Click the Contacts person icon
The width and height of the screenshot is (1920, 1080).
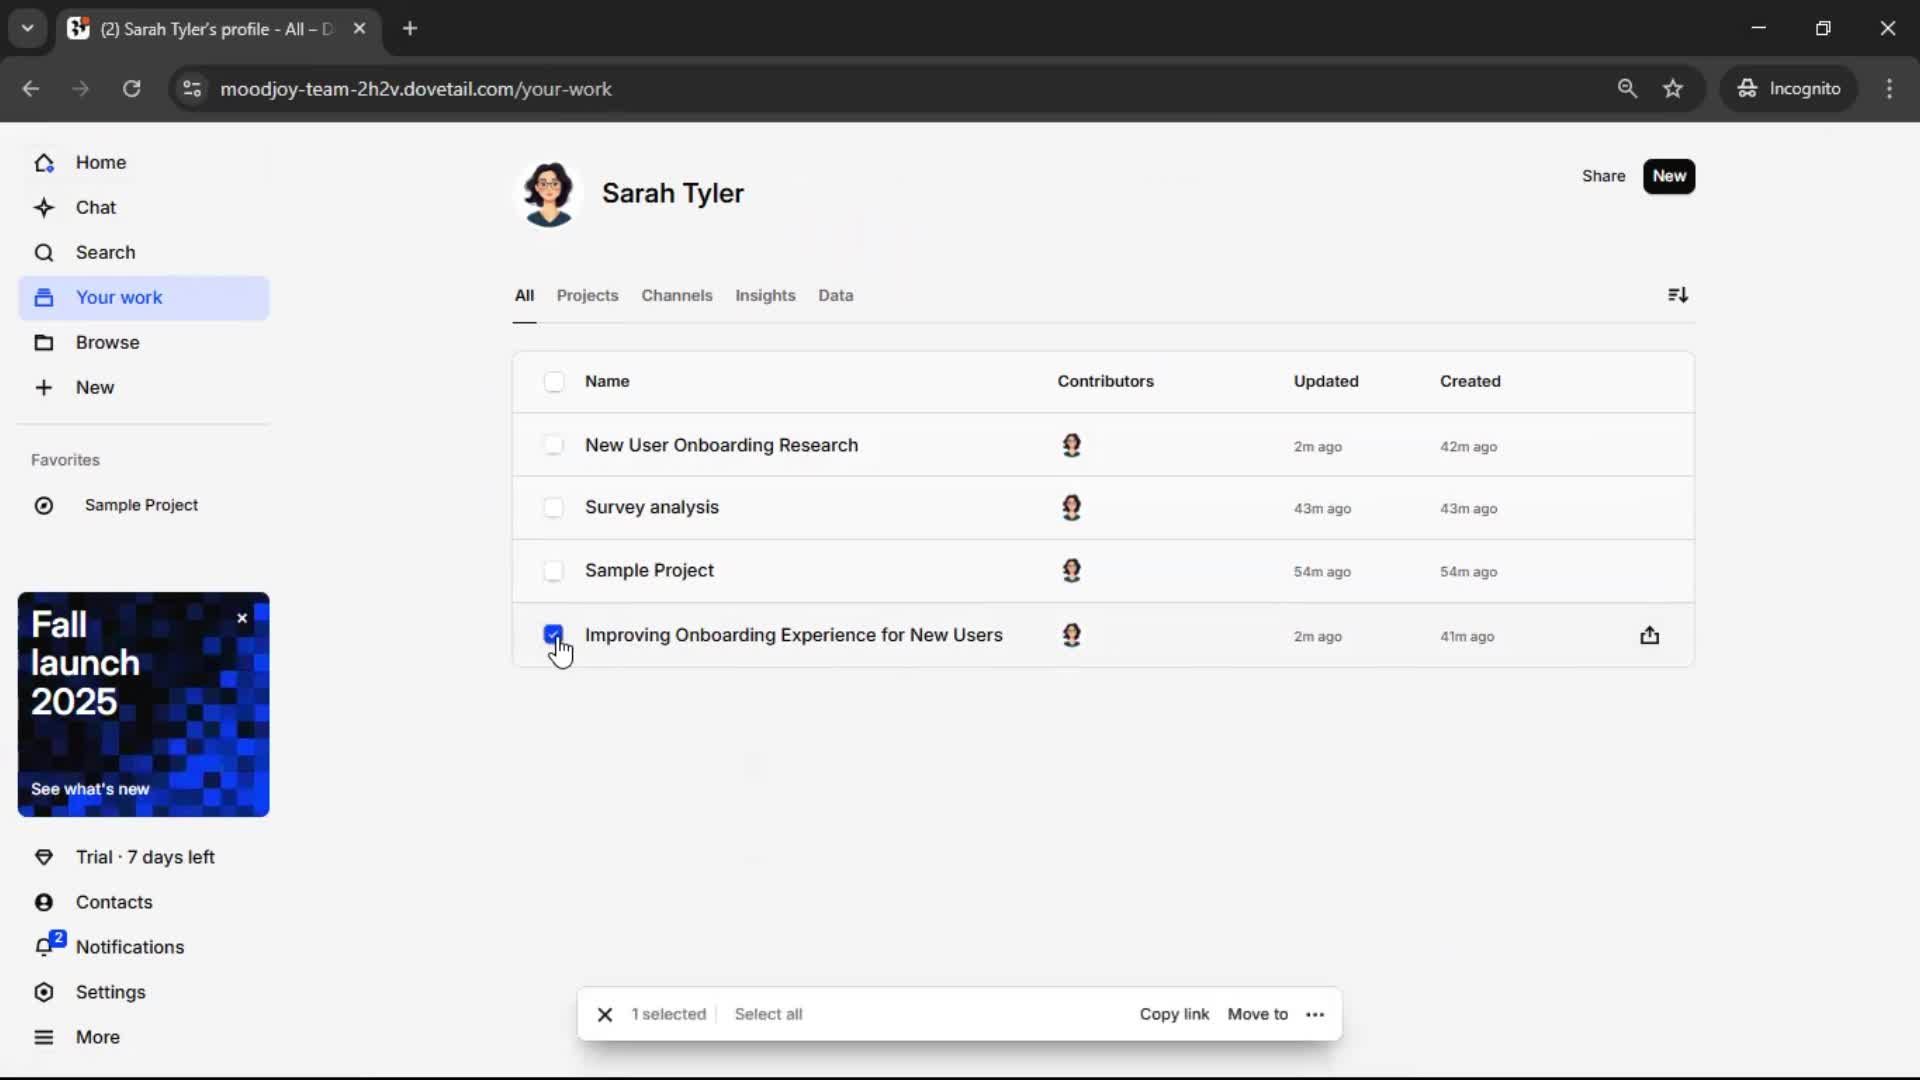(x=44, y=902)
